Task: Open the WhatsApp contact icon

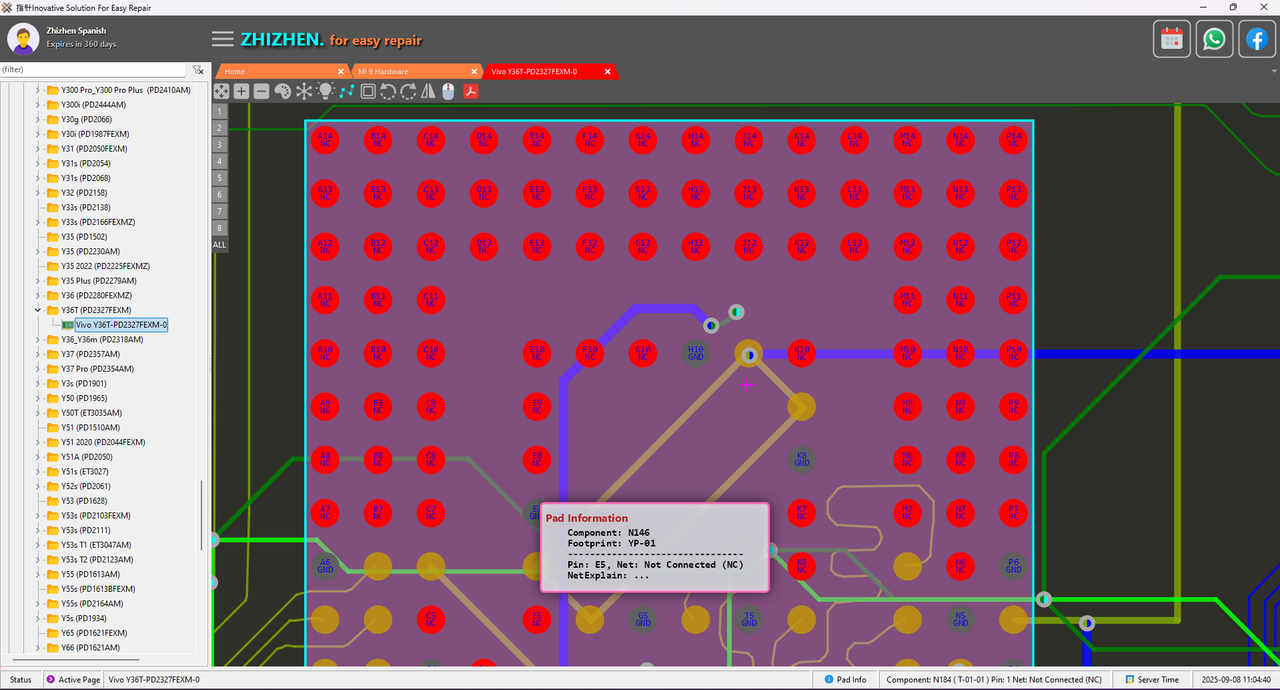Action: [1214, 39]
